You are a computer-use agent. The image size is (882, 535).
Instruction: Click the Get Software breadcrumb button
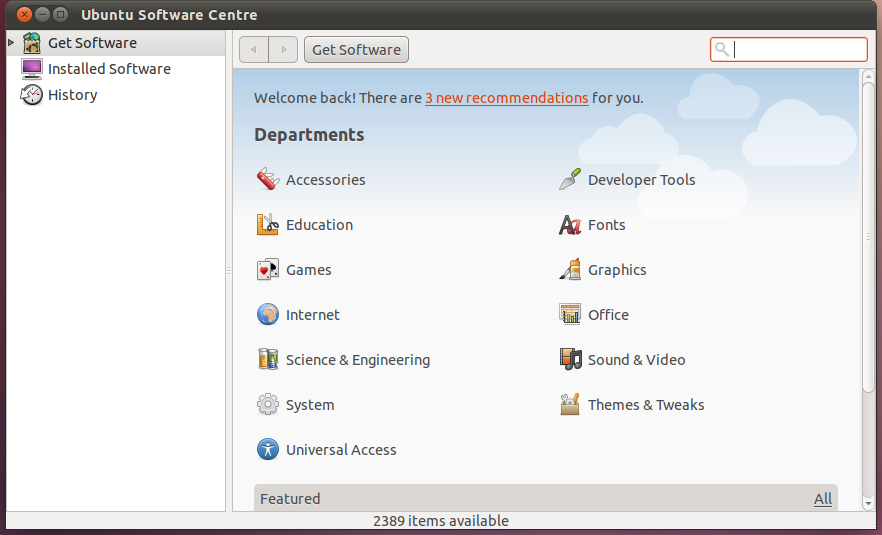(356, 50)
